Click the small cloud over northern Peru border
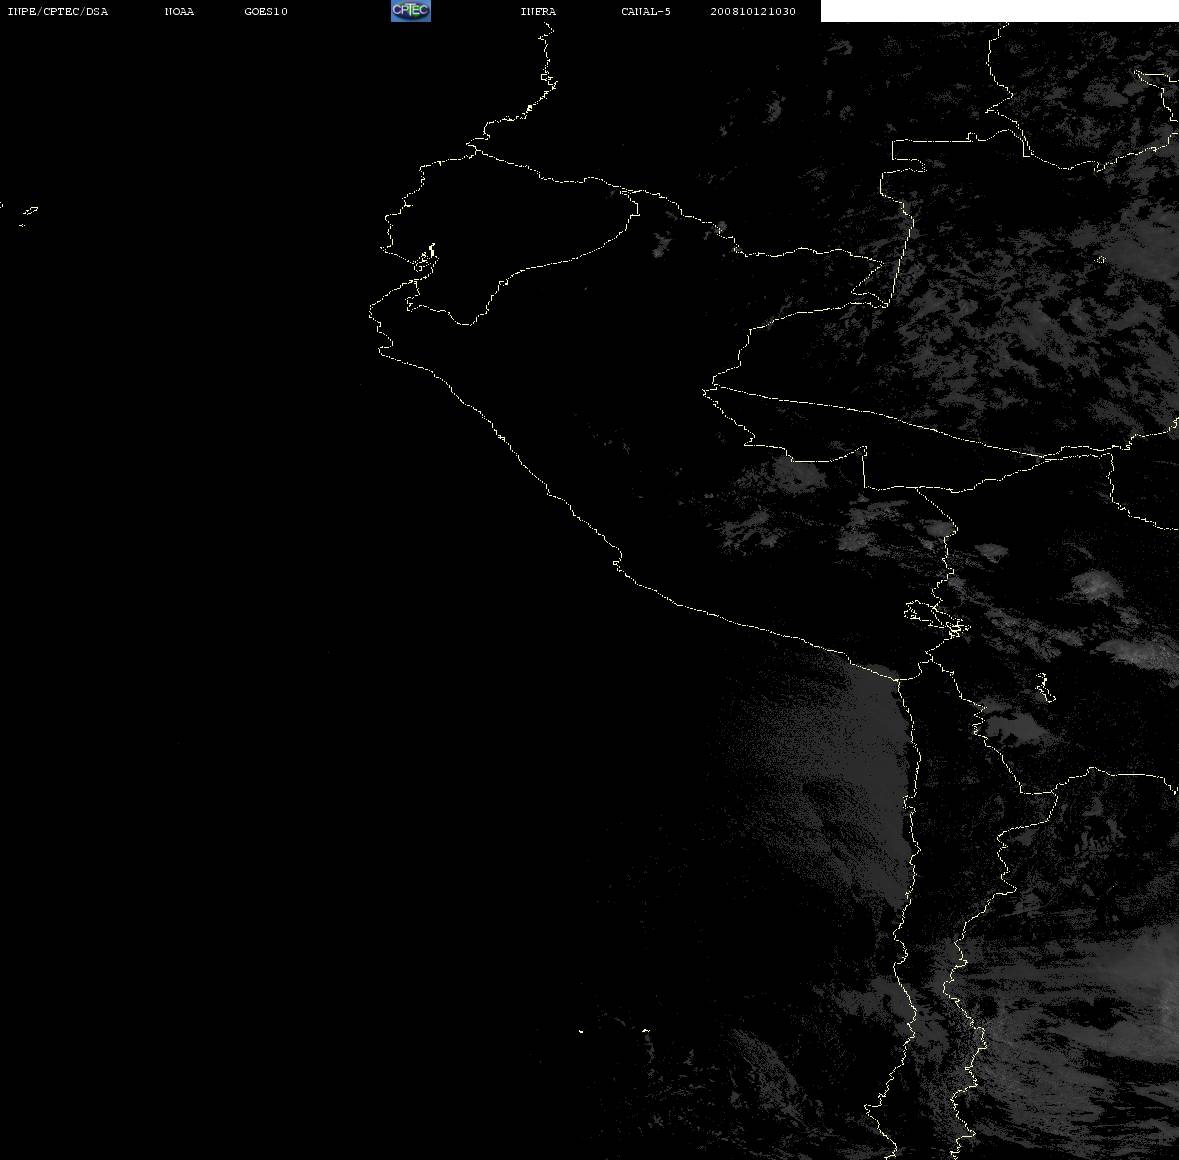 pyautogui.click(x=662, y=244)
